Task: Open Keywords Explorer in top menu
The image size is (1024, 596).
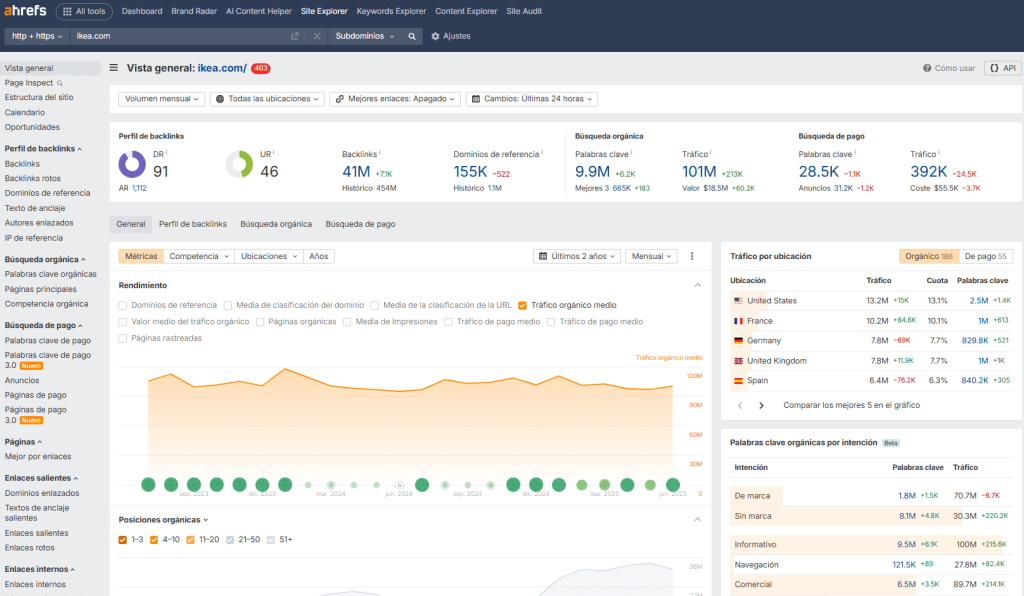Action: coord(391,11)
